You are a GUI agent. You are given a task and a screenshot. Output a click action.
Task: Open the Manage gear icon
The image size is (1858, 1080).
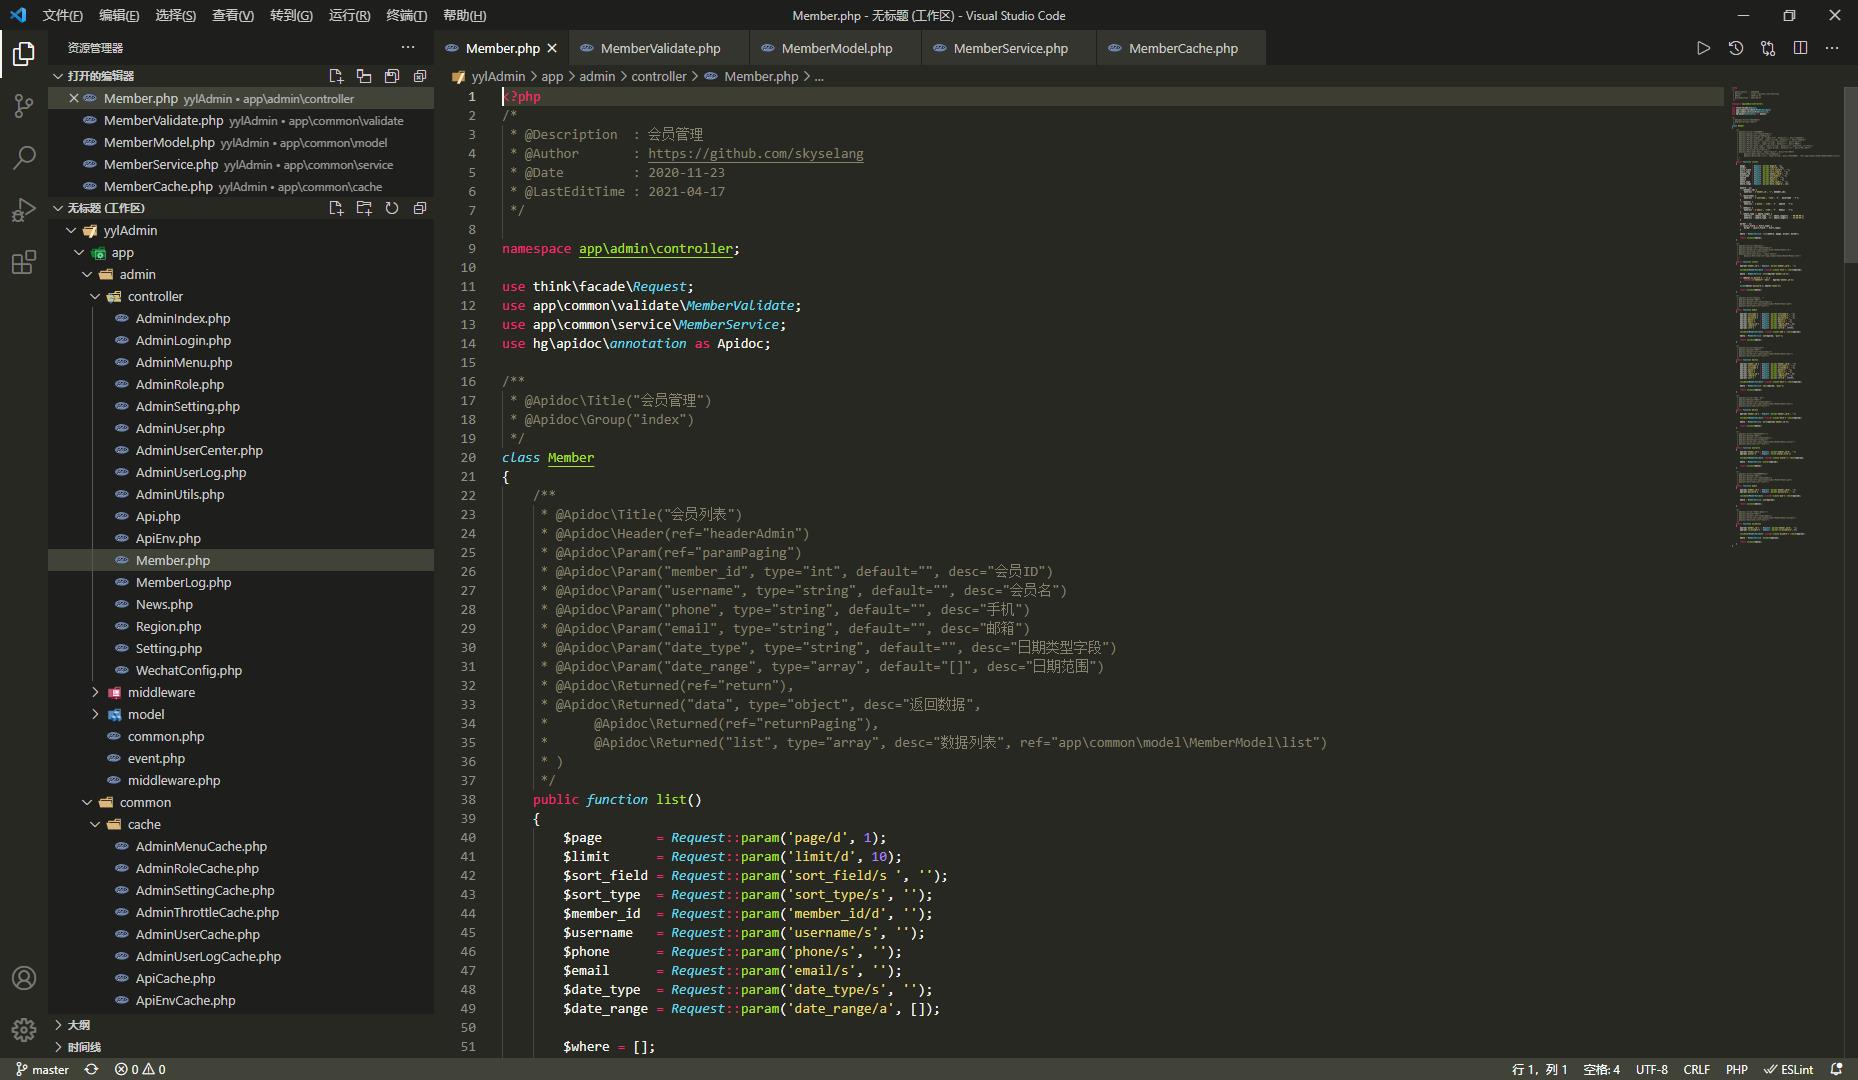tap(24, 1029)
